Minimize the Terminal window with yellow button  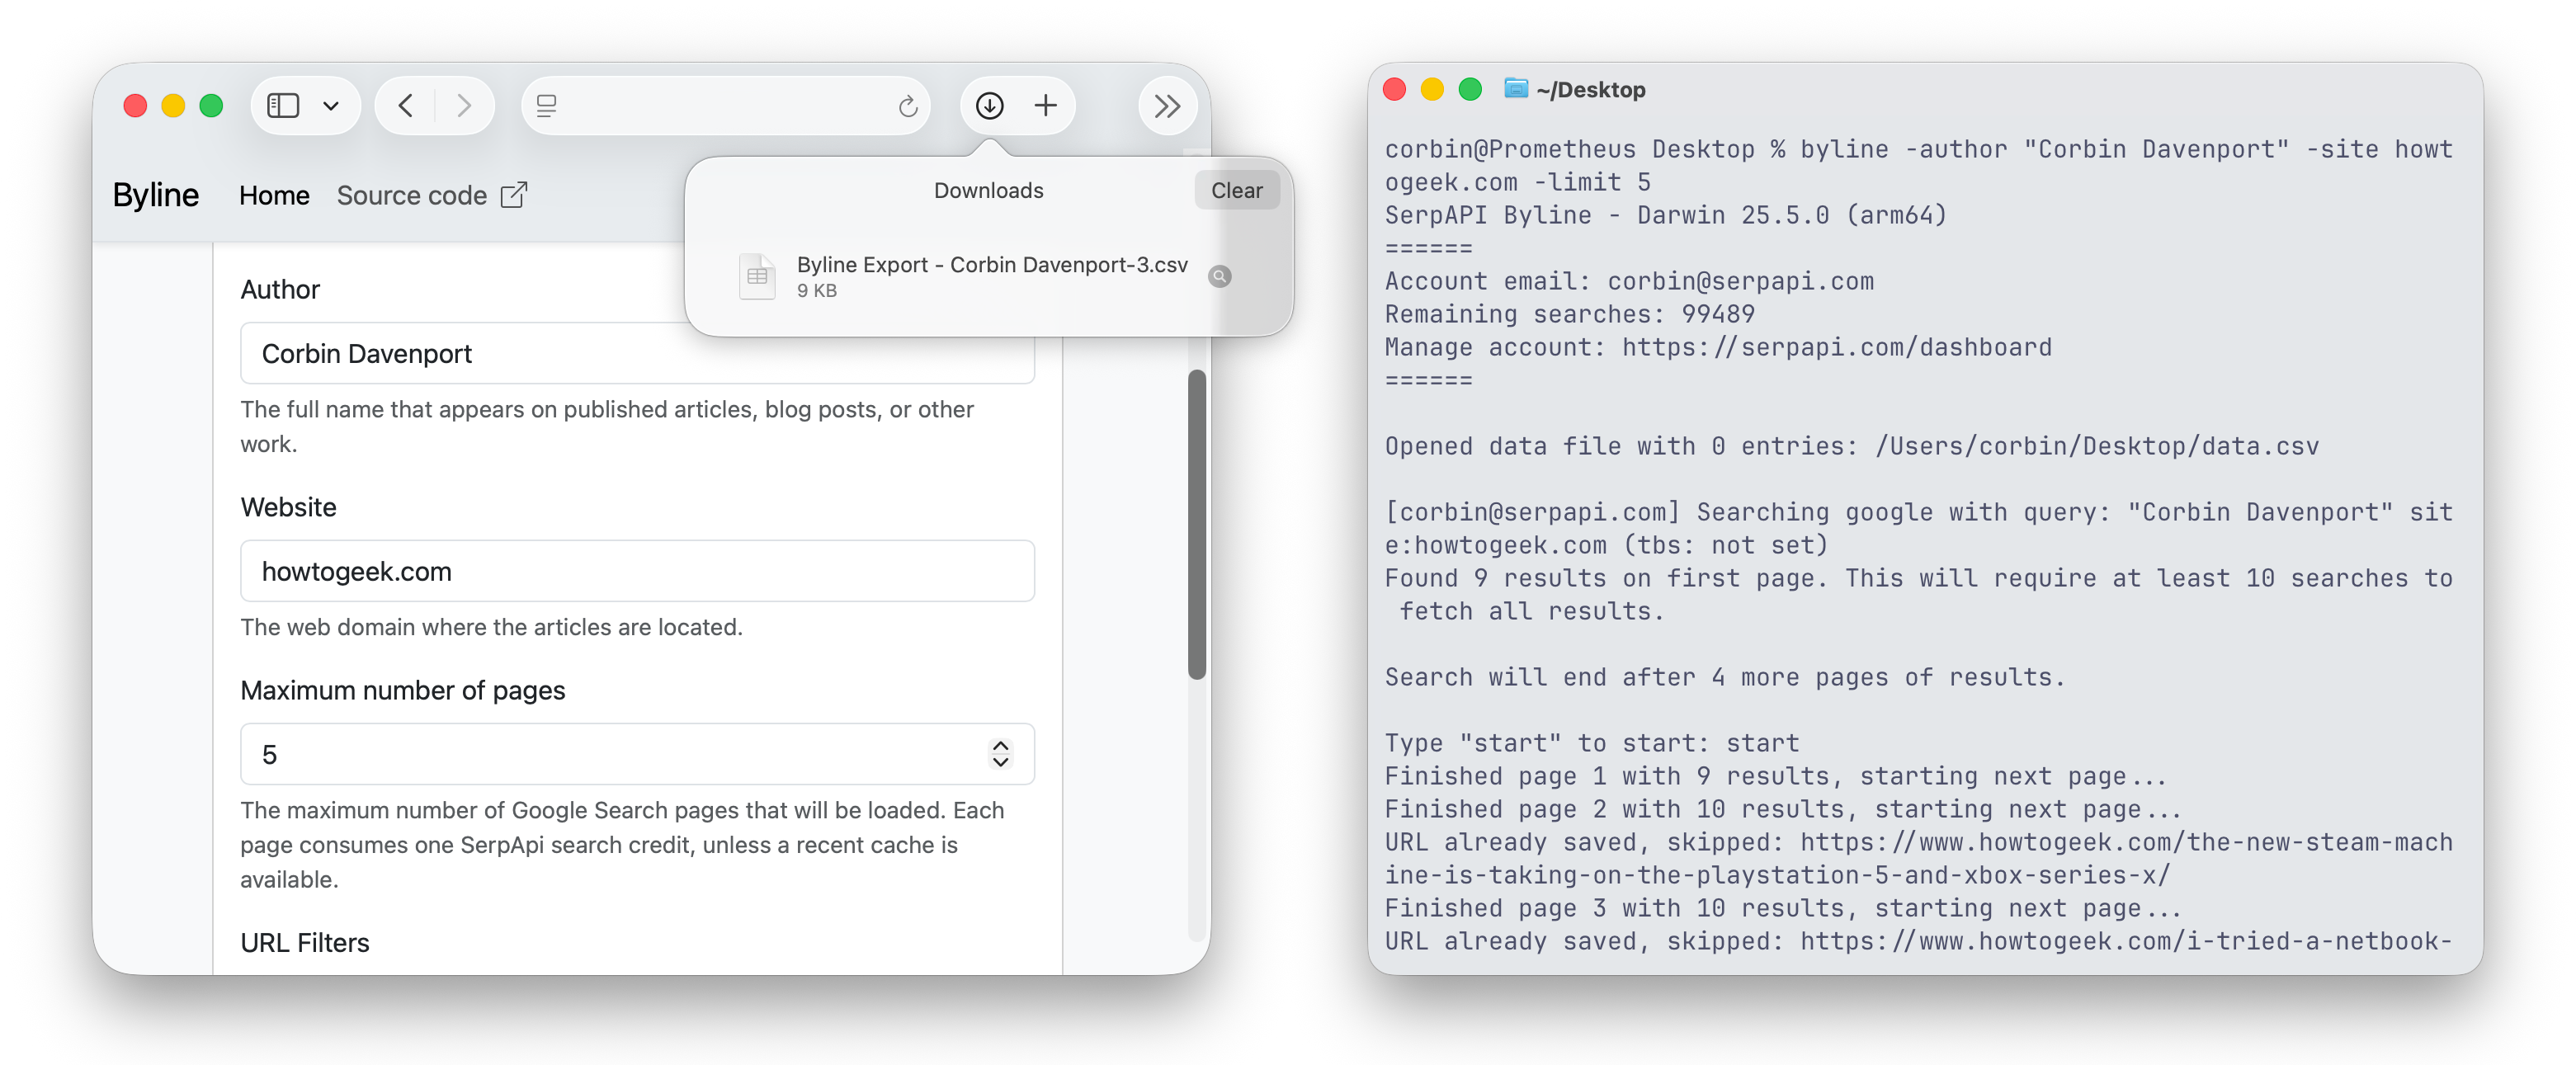pos(1432,89)
